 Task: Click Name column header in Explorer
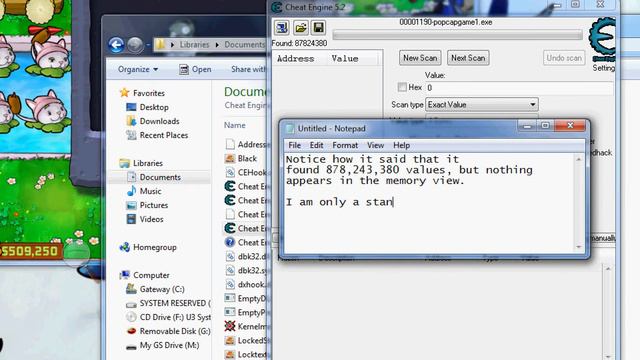point(235,125)
